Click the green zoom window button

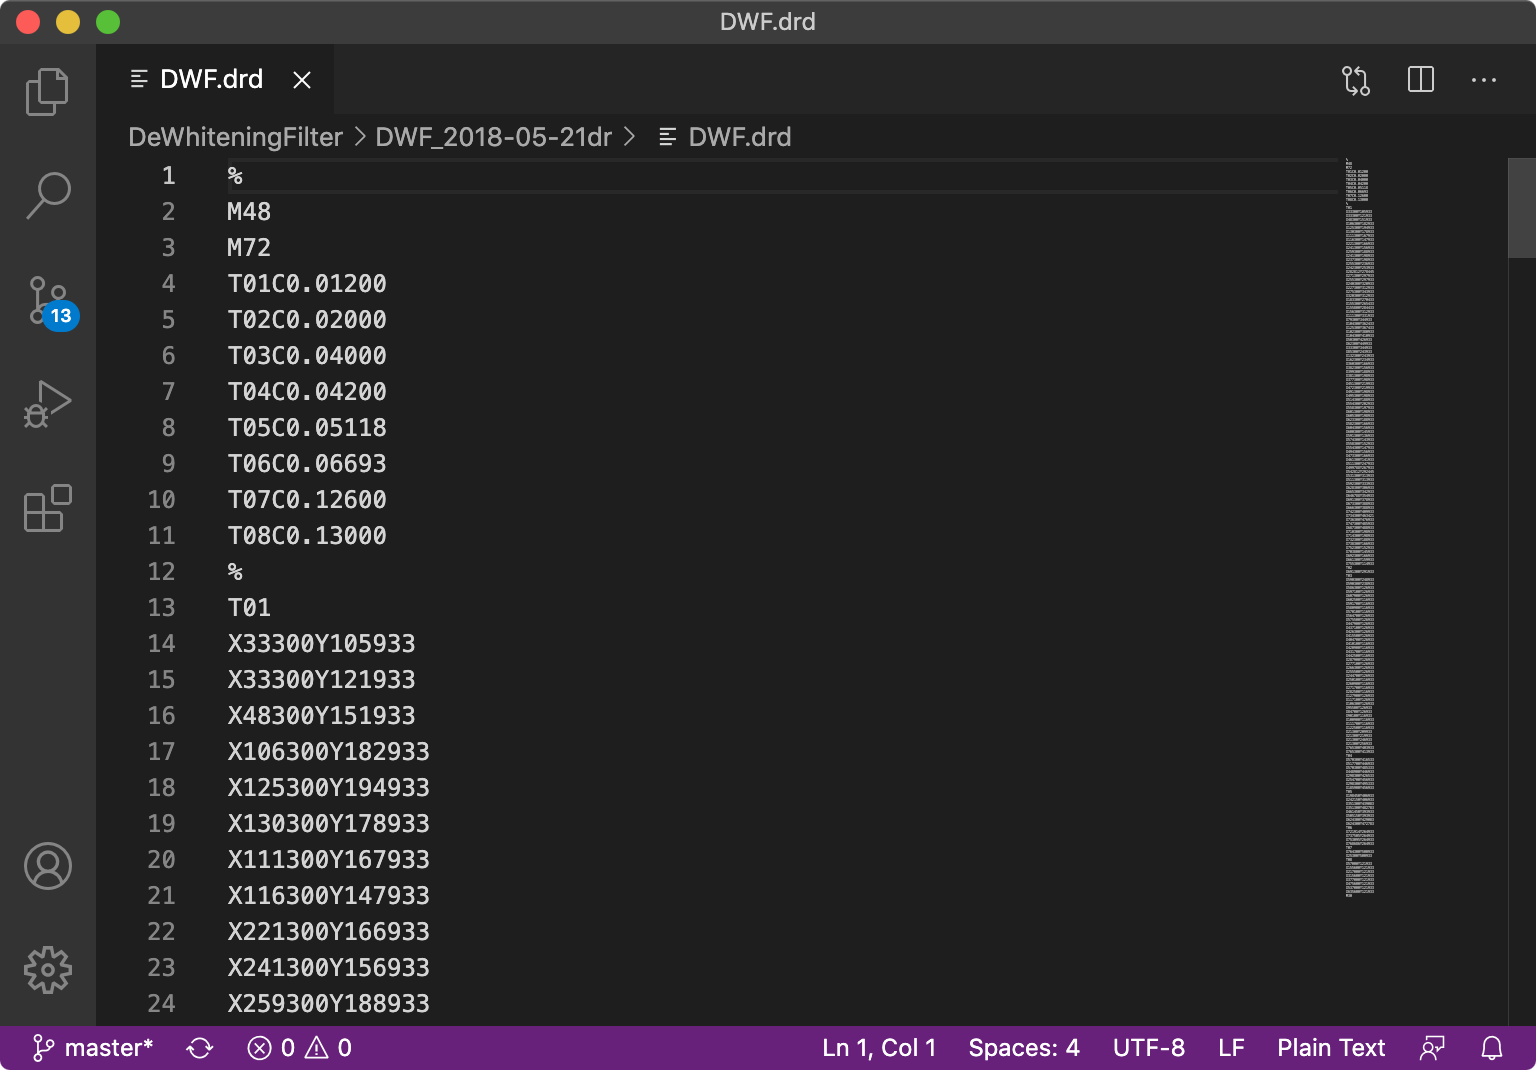coord(108,22)
